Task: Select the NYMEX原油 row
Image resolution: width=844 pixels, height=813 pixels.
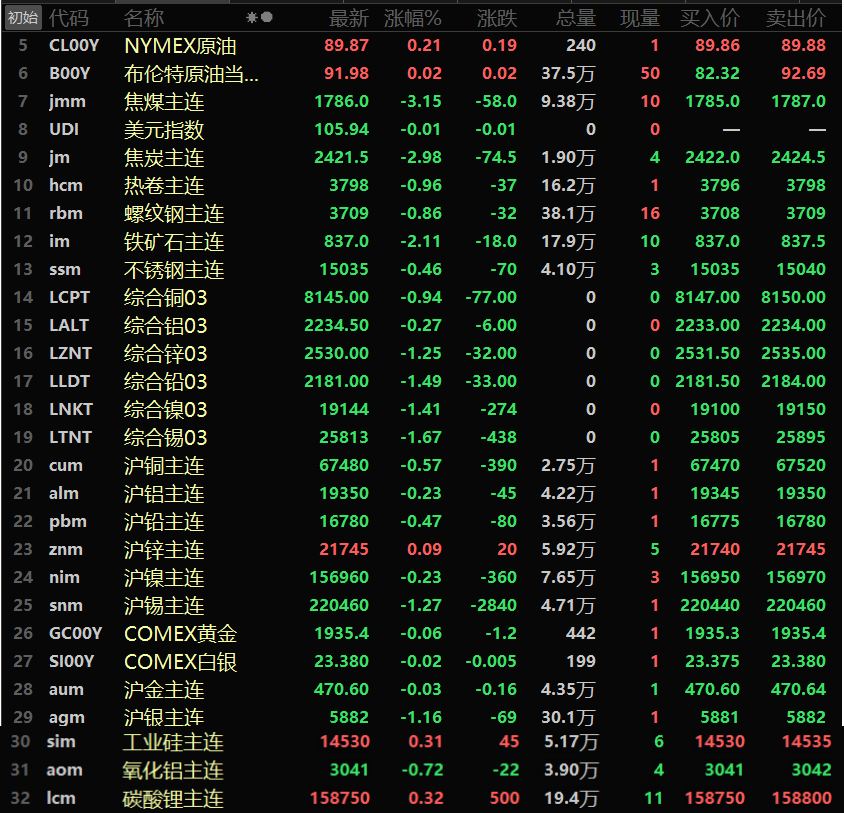Action: (x=180, y=45)
